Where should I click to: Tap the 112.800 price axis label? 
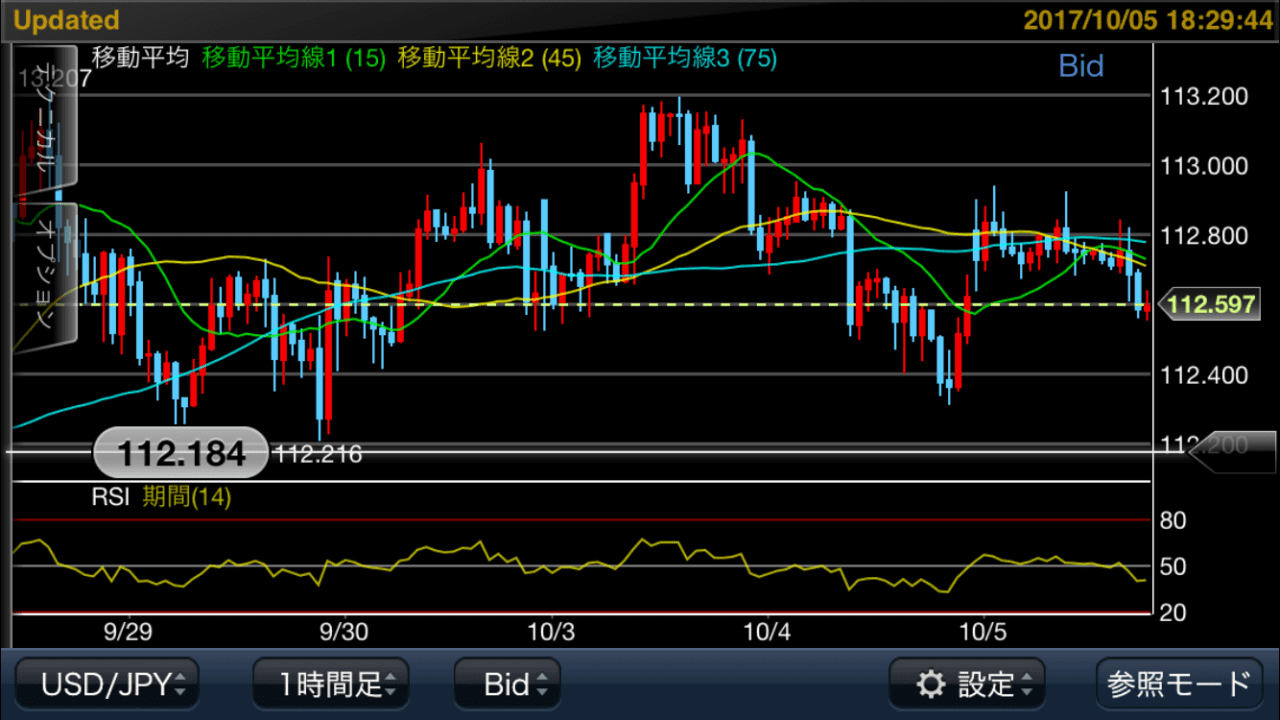(x=1204, y=236)
